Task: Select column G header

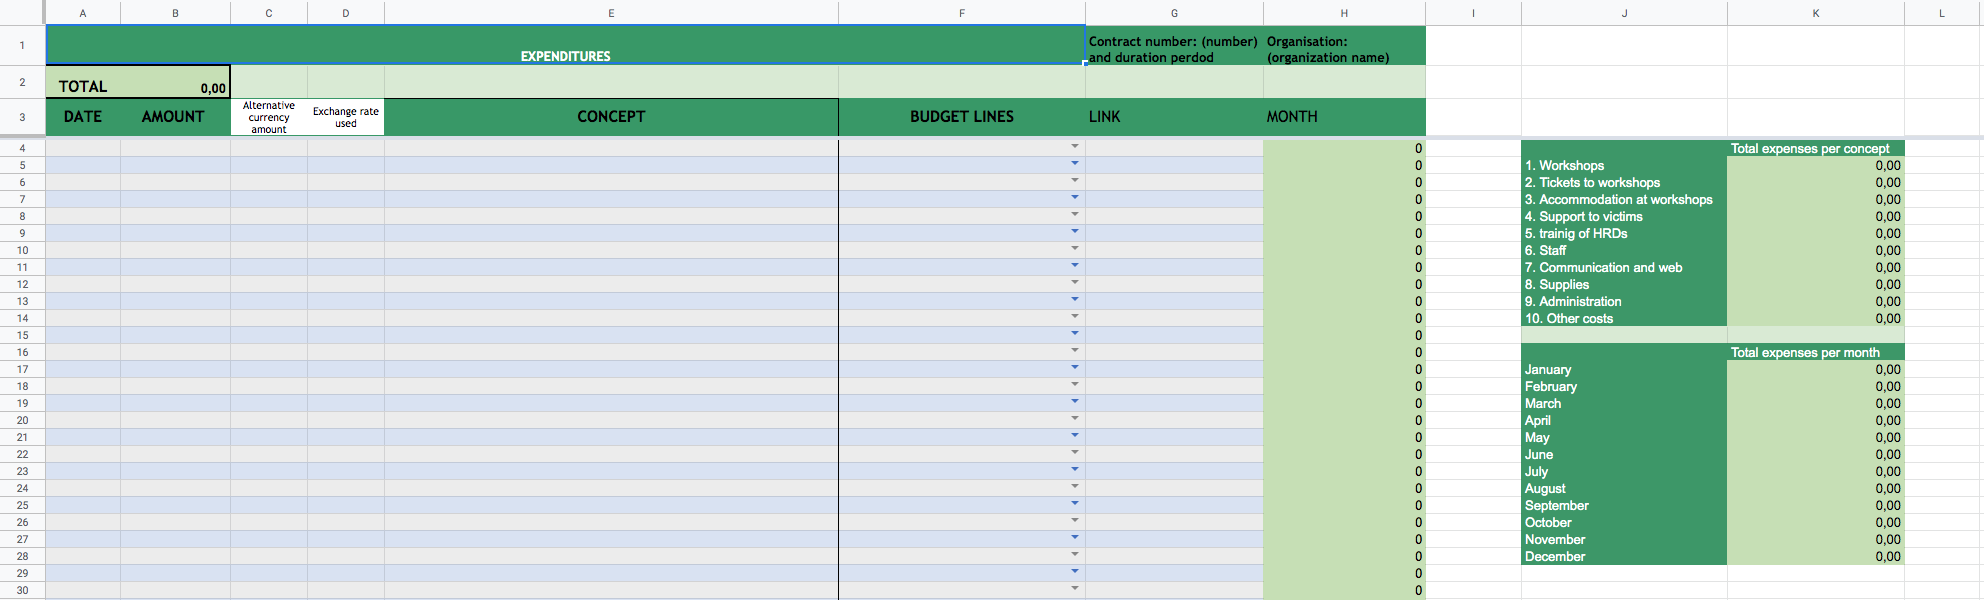Action: point(1174,13)
